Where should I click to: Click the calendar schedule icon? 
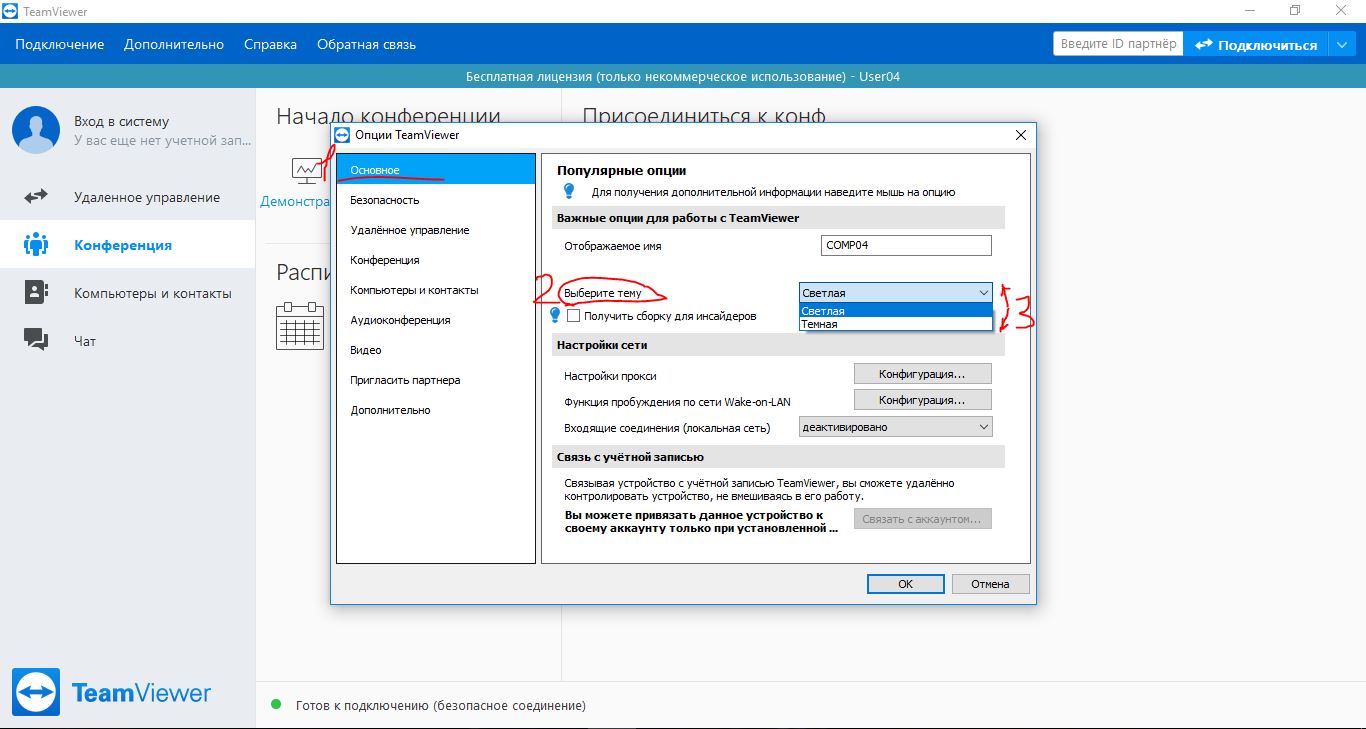click(x=300, y=325)
